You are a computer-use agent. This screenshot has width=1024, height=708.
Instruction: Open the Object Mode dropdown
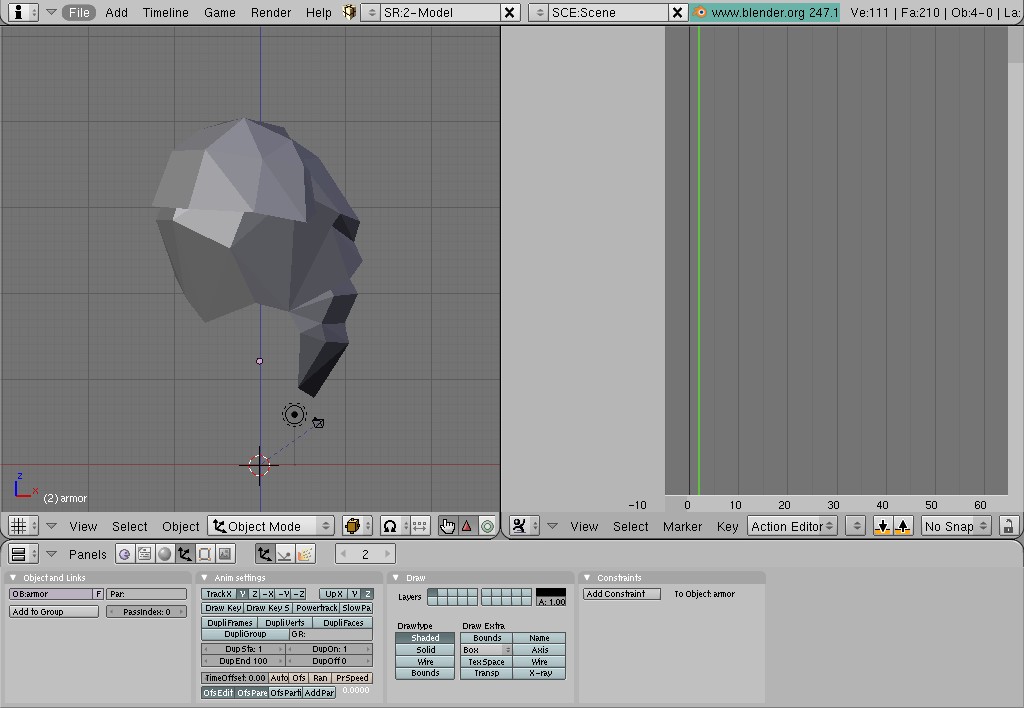tap(270, 526)
